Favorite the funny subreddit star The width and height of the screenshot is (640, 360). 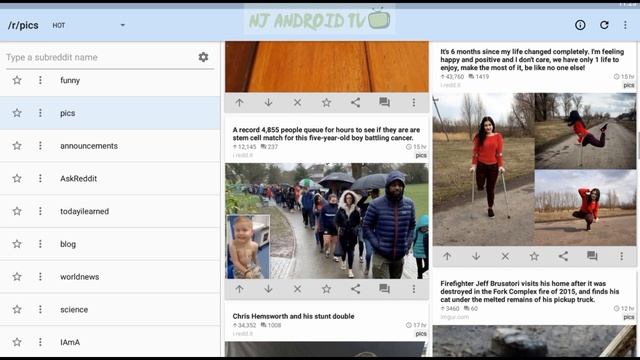[17, 80]
